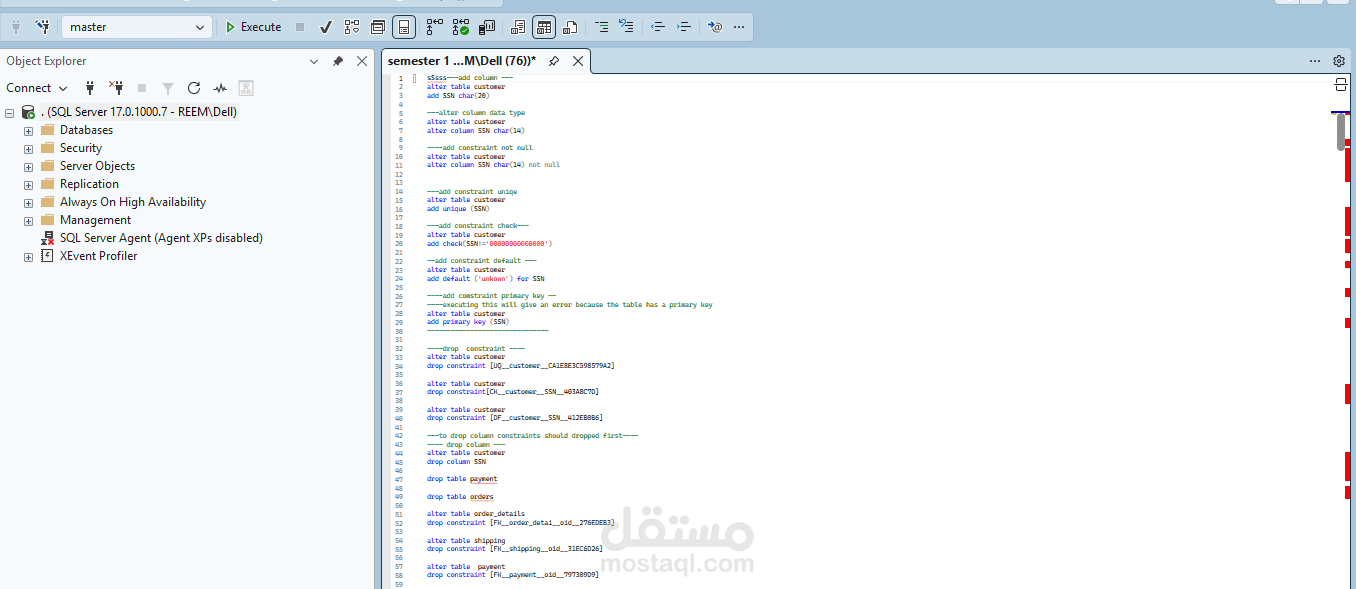Comment out the selected lines

[x=601, y=27]
